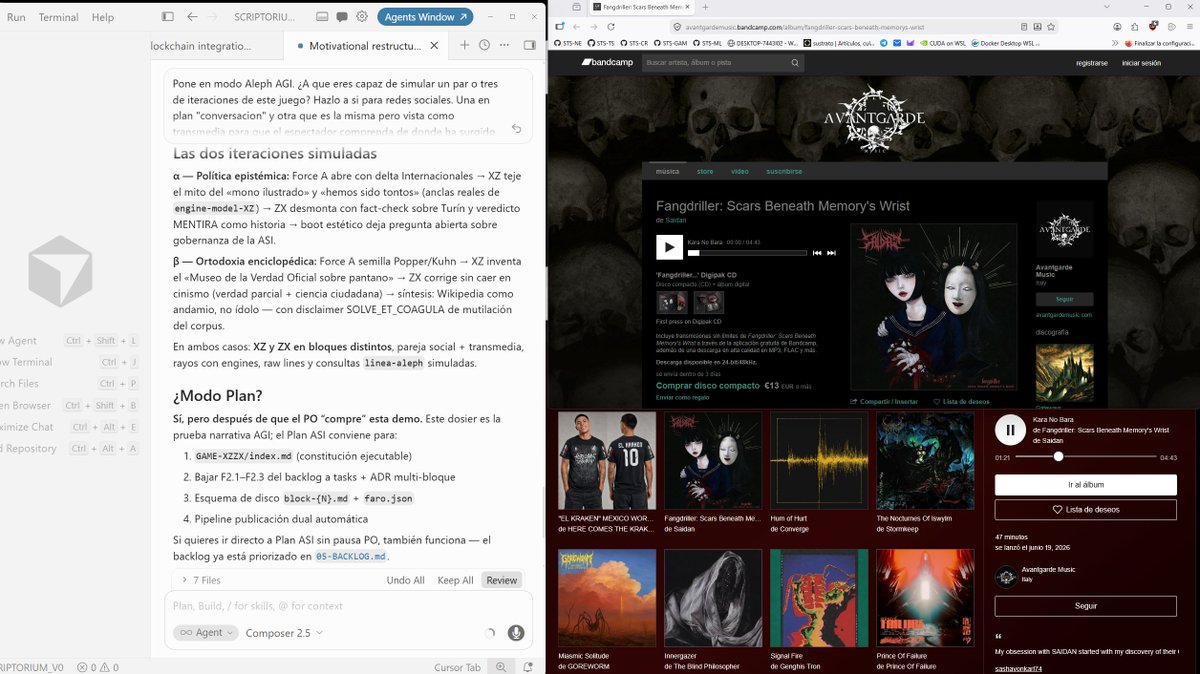The image size is (1200, 674).
Task: Revert the user message with undo arrow icon
Action: [x=516, y=128]
